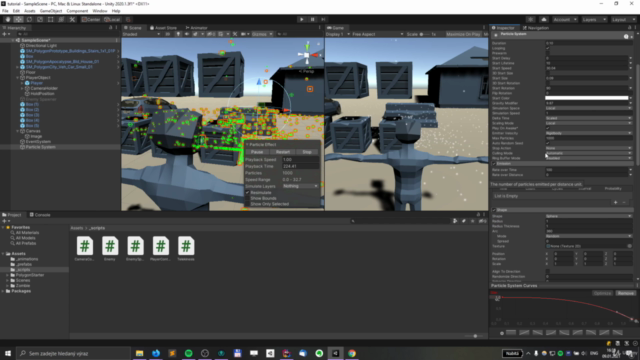Viewport: 640px width, 360px height.
Task: Open the Gizmos dropdown in Scene view
Action: [262, 34]
